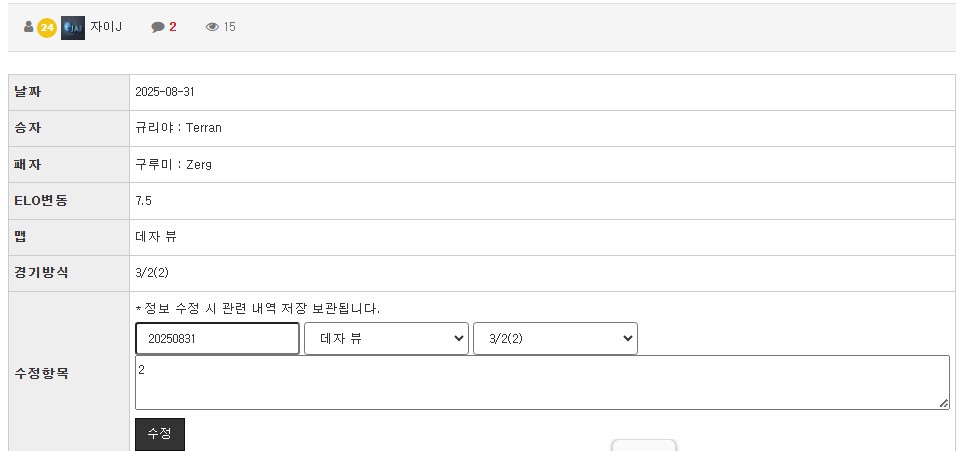Click the view count number 15
The width and height of the screenshot is (960, 451).
pyautogui.click(x=229, y=27)
